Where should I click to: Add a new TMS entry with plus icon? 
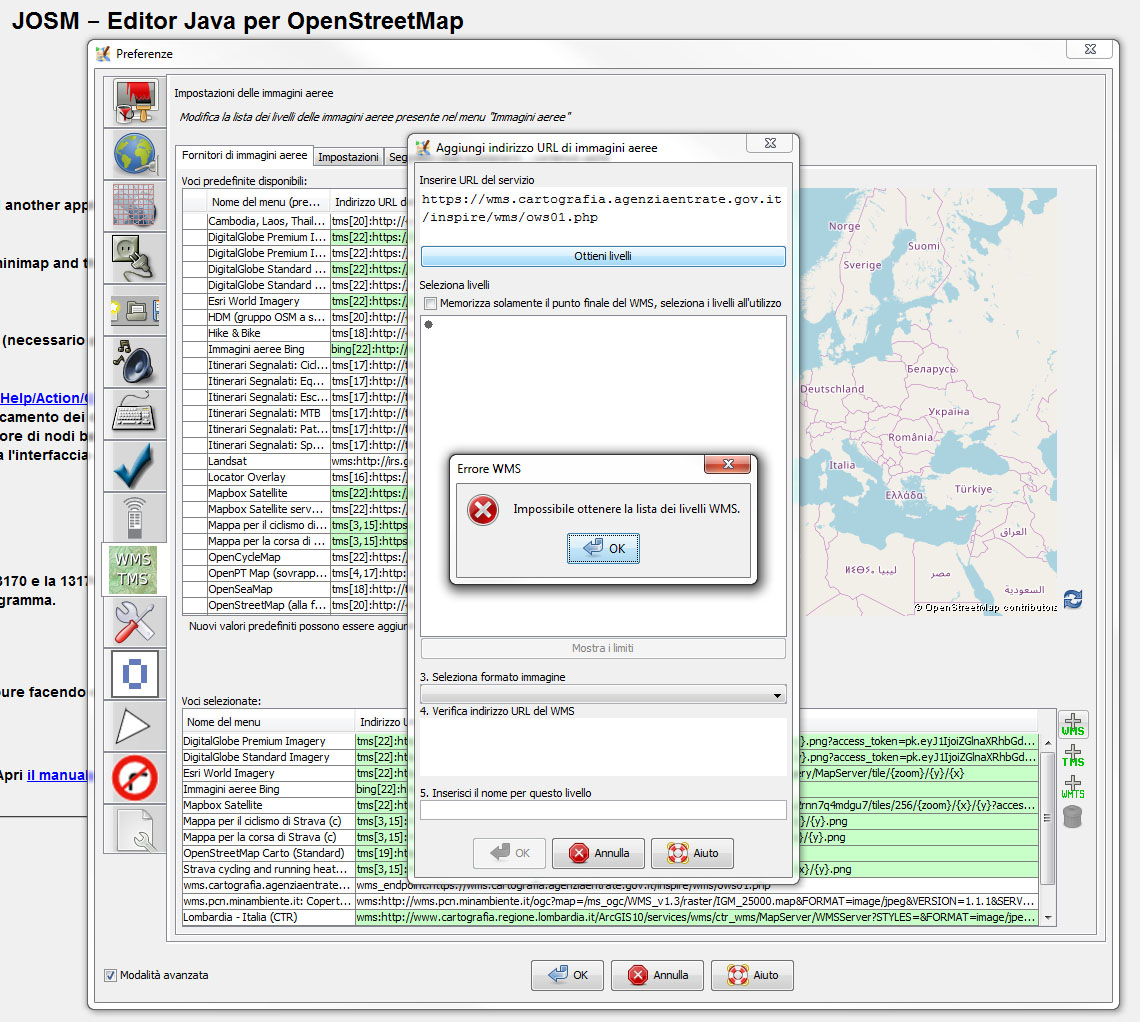pos(1072,755)
